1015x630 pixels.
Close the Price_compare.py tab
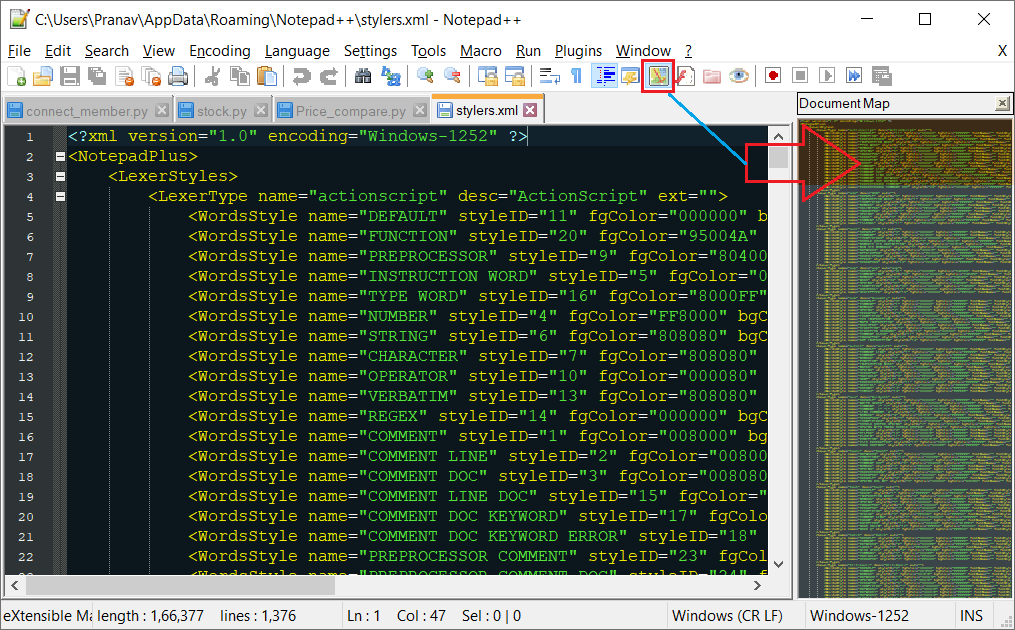419,111
